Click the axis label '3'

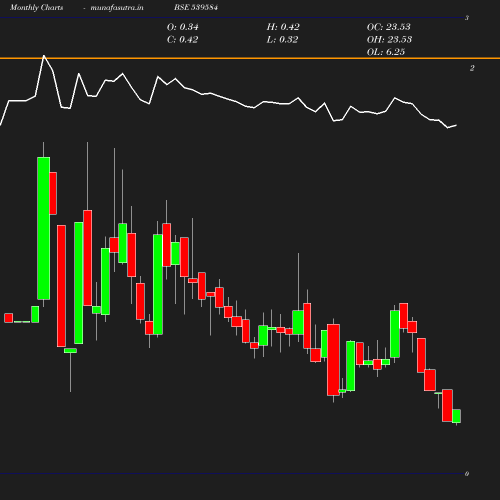coord(467,18)
